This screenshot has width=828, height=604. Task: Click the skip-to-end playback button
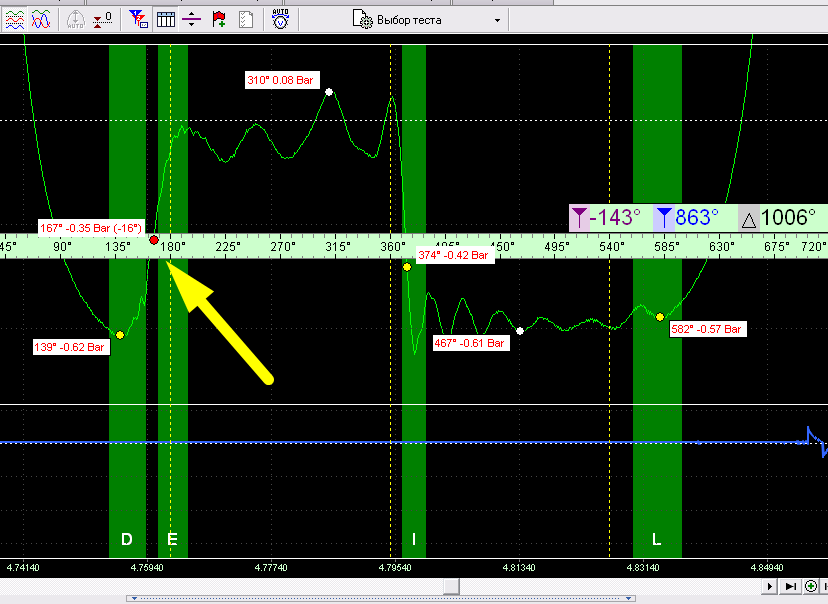[791, 586]
